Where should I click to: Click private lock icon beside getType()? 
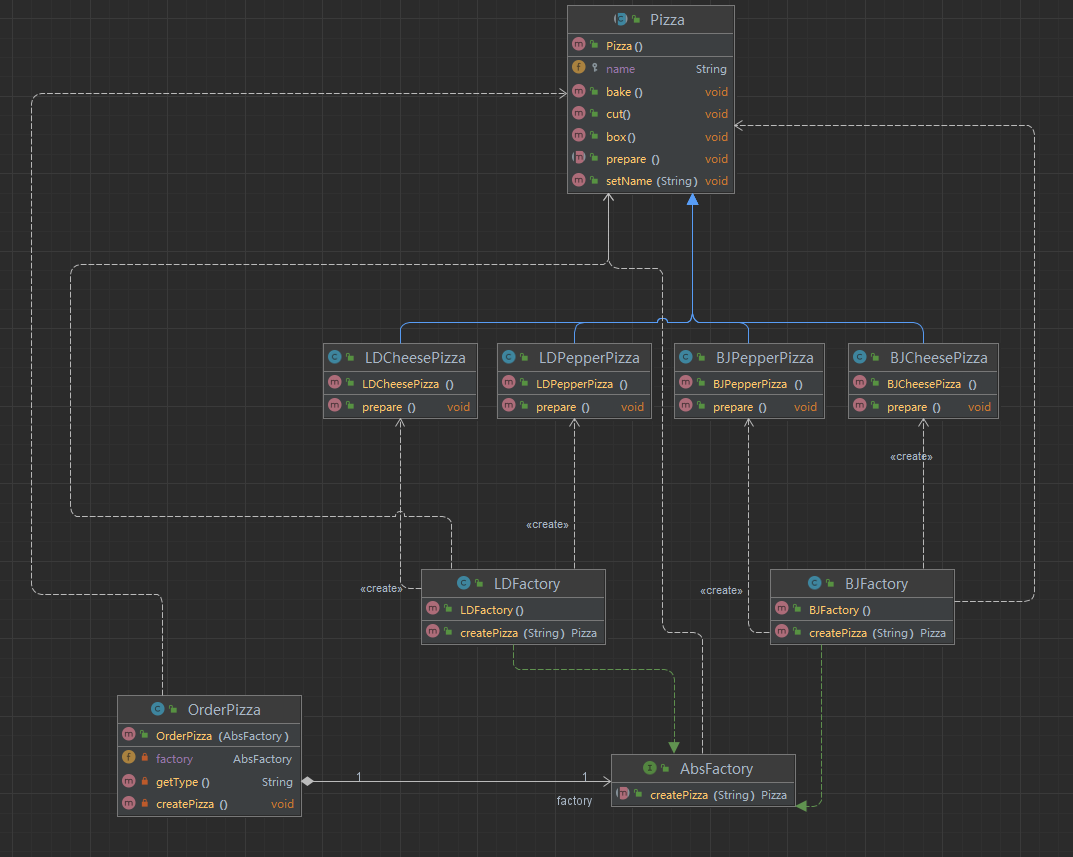pyautogui.click(x=144, y=780)
